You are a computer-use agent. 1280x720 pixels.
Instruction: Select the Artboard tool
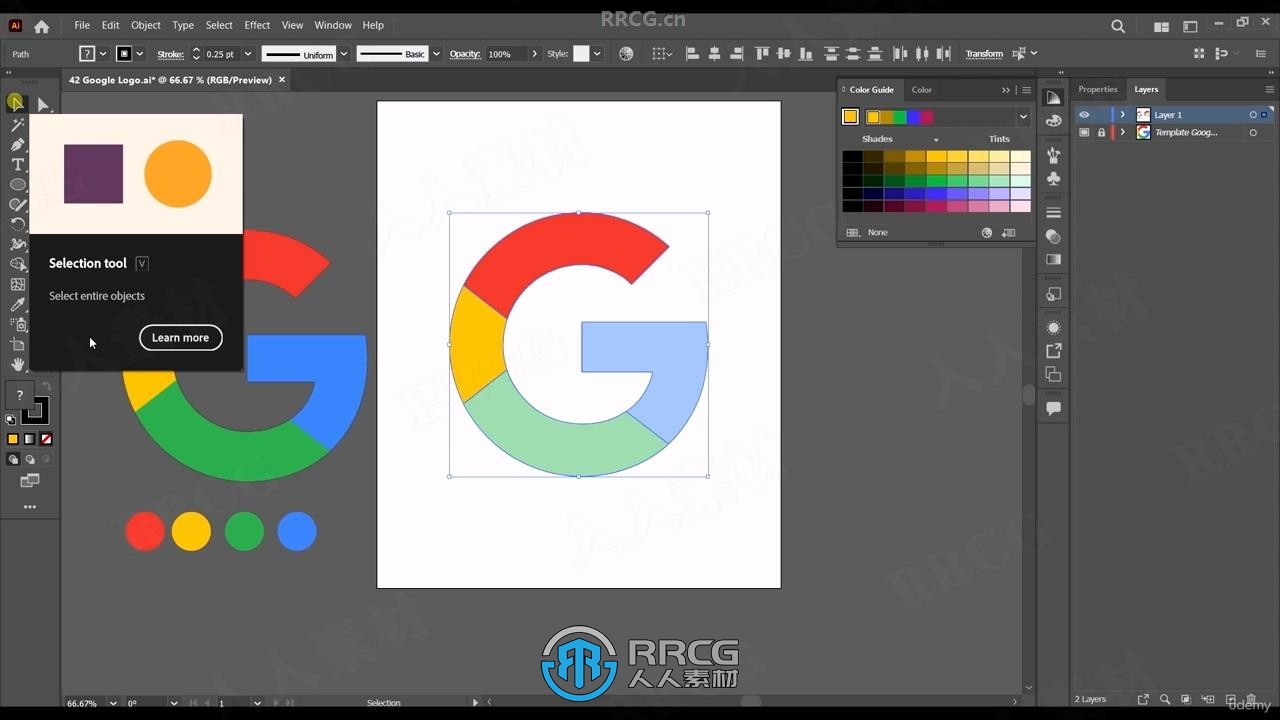tap(17, 344)
